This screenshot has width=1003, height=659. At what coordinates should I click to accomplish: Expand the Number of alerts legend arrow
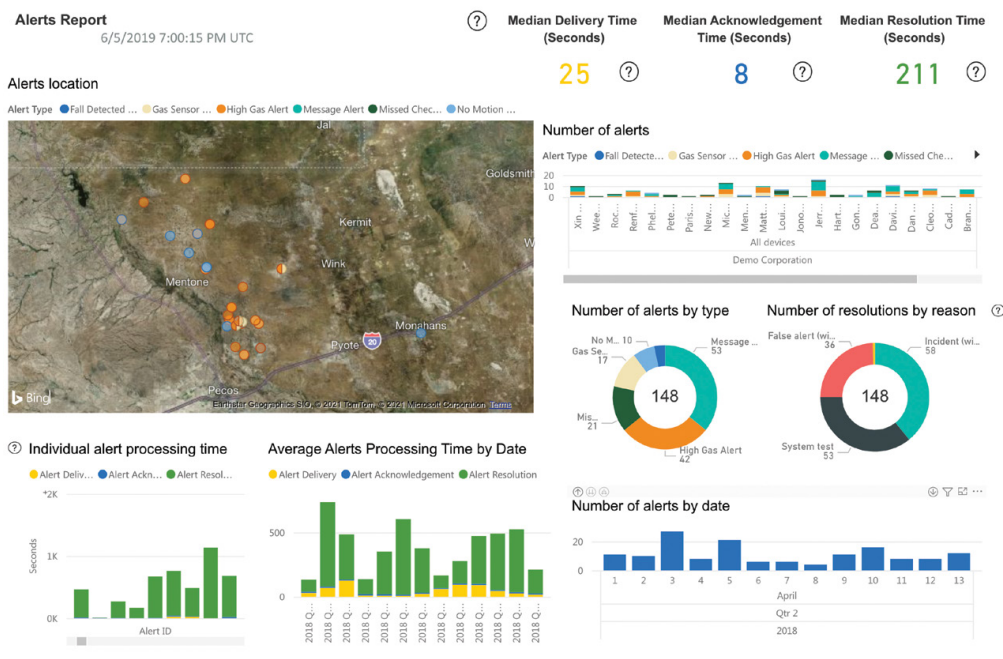coord(977,155)
